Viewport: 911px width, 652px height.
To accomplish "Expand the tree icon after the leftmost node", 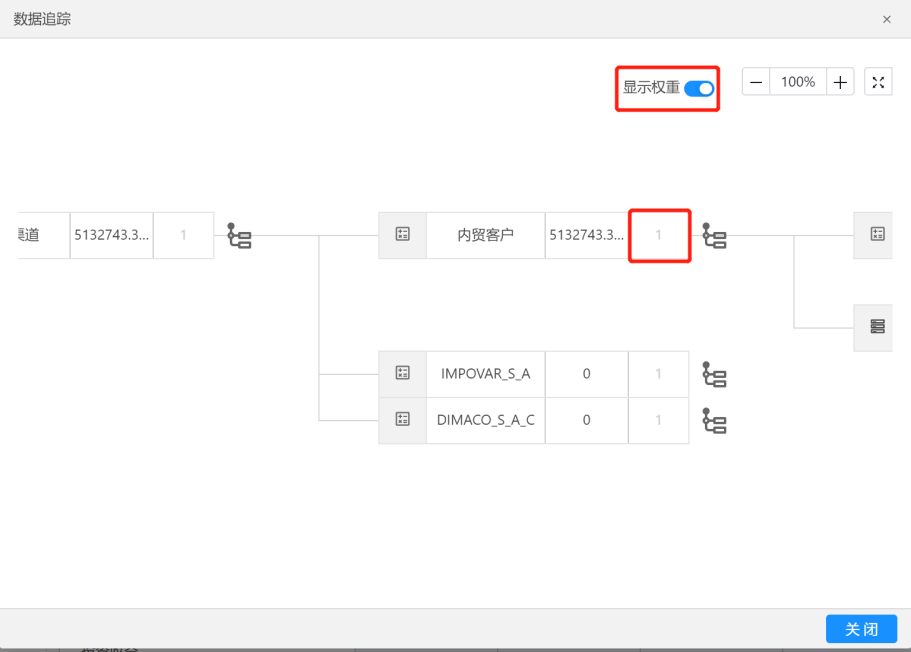I will click(x=239, y=236).
